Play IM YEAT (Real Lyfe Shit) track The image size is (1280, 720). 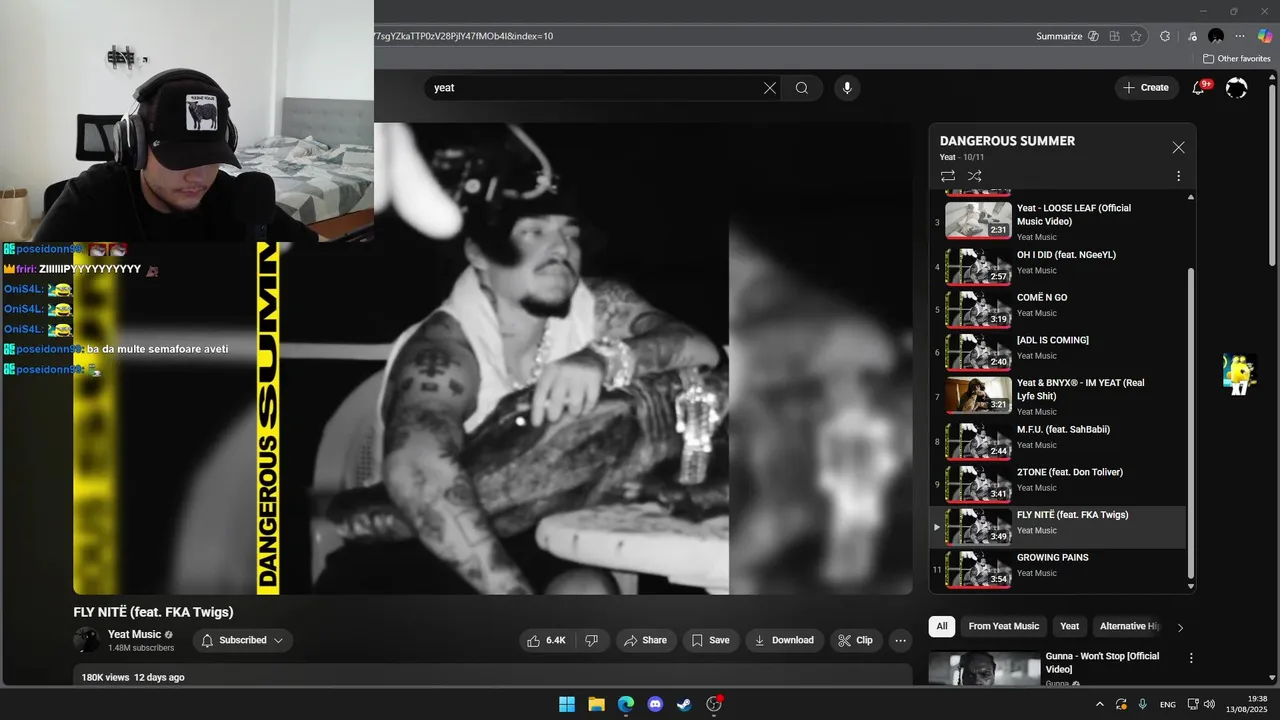pos(1060,396)
